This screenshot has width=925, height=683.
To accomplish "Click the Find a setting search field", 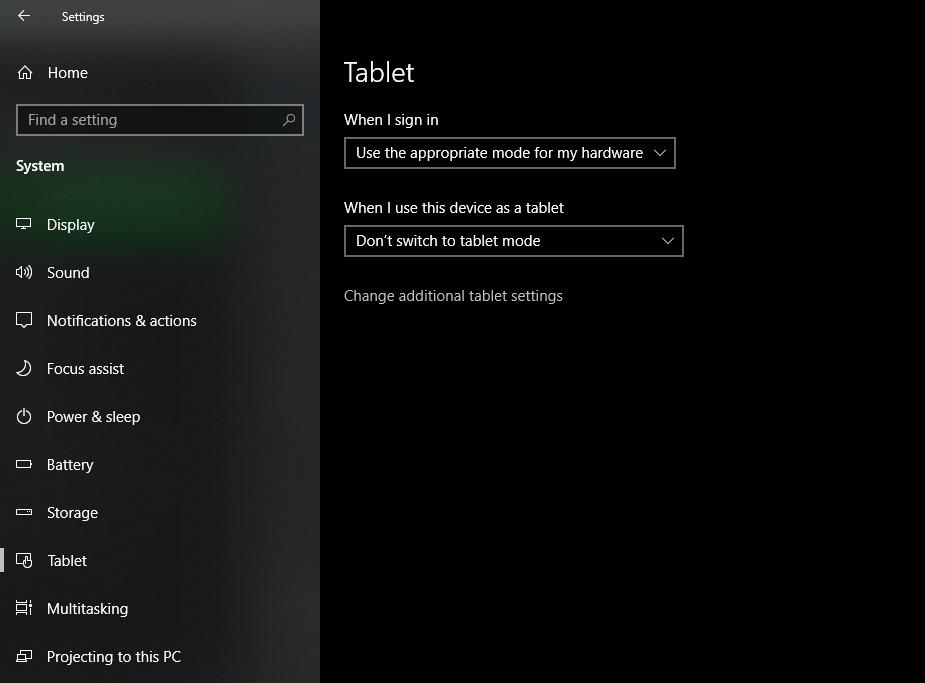I will (150, 120).
